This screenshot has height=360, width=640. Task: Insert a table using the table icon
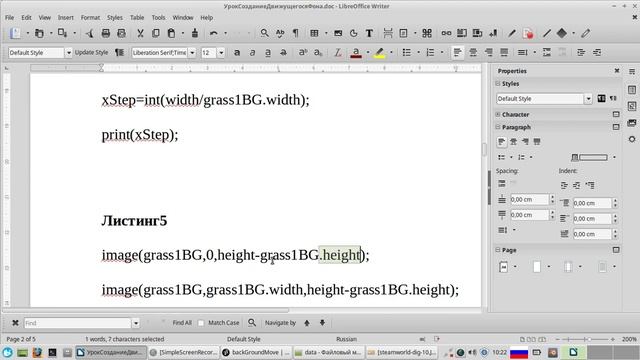[x=314, y=33]
